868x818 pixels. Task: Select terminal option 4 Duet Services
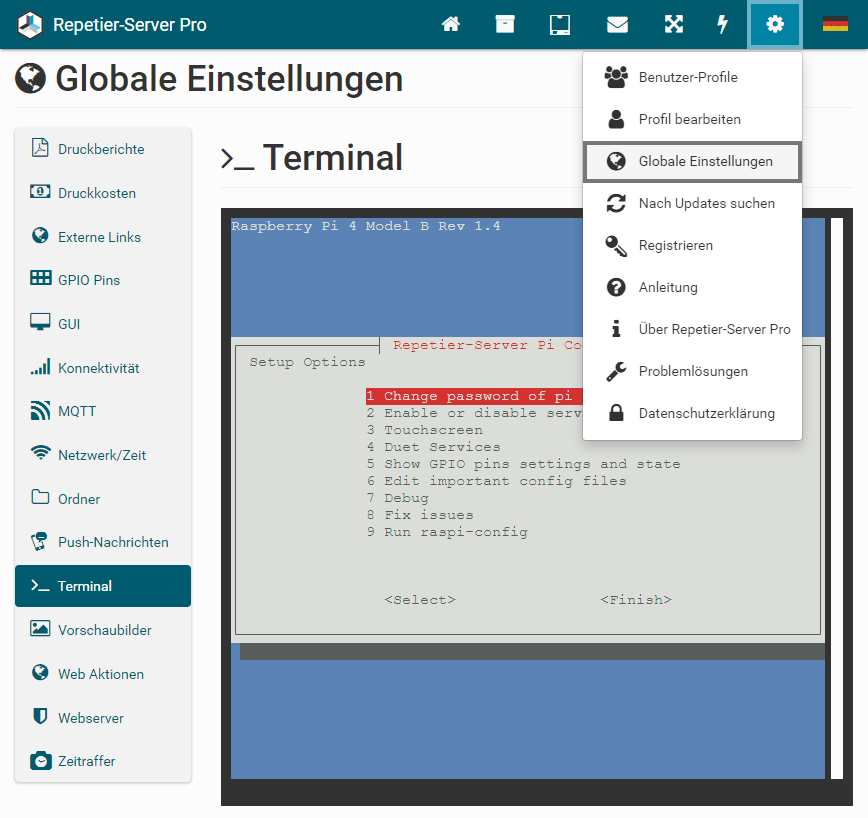tap(433, 447)
